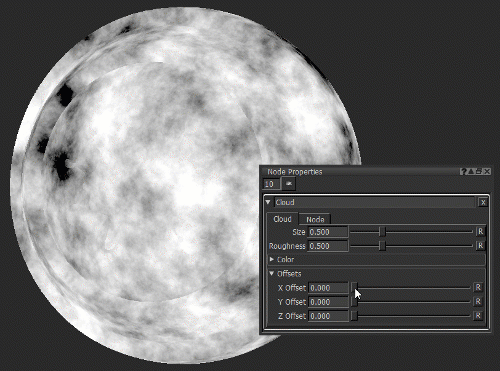Screen dimensions: 500x371
Task: Reset Y Offset with its R button
Action: (478, 301)
